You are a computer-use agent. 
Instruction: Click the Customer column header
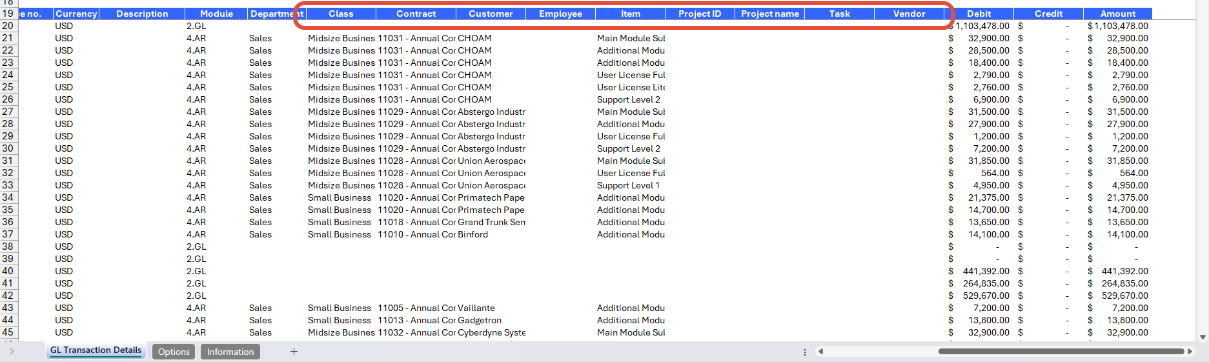coord(491,14)
